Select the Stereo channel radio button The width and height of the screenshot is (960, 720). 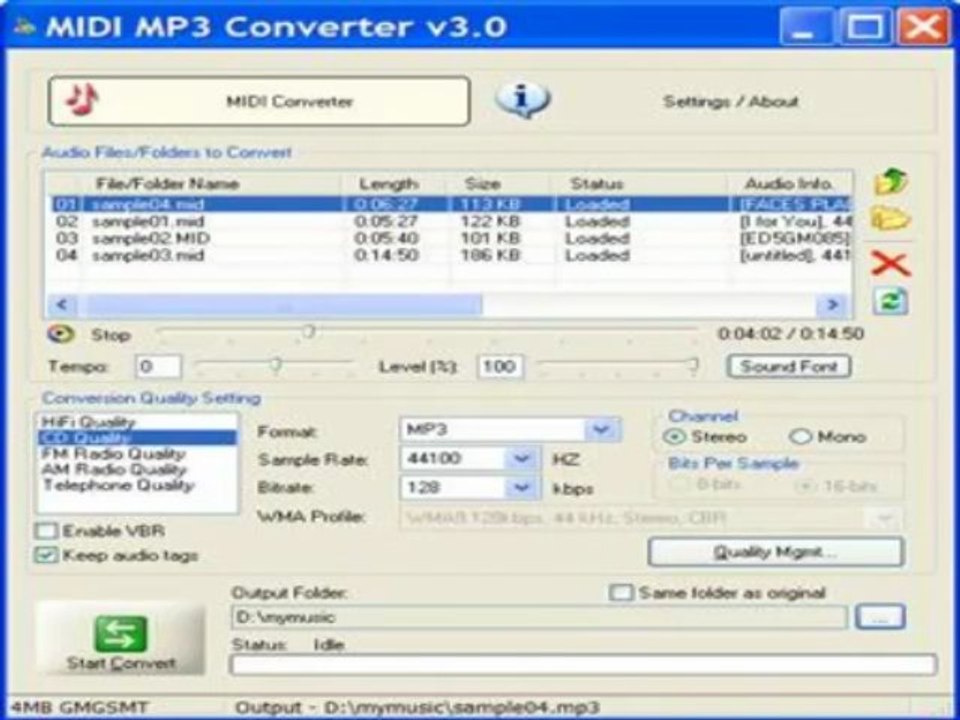click(x=675, y=437)
